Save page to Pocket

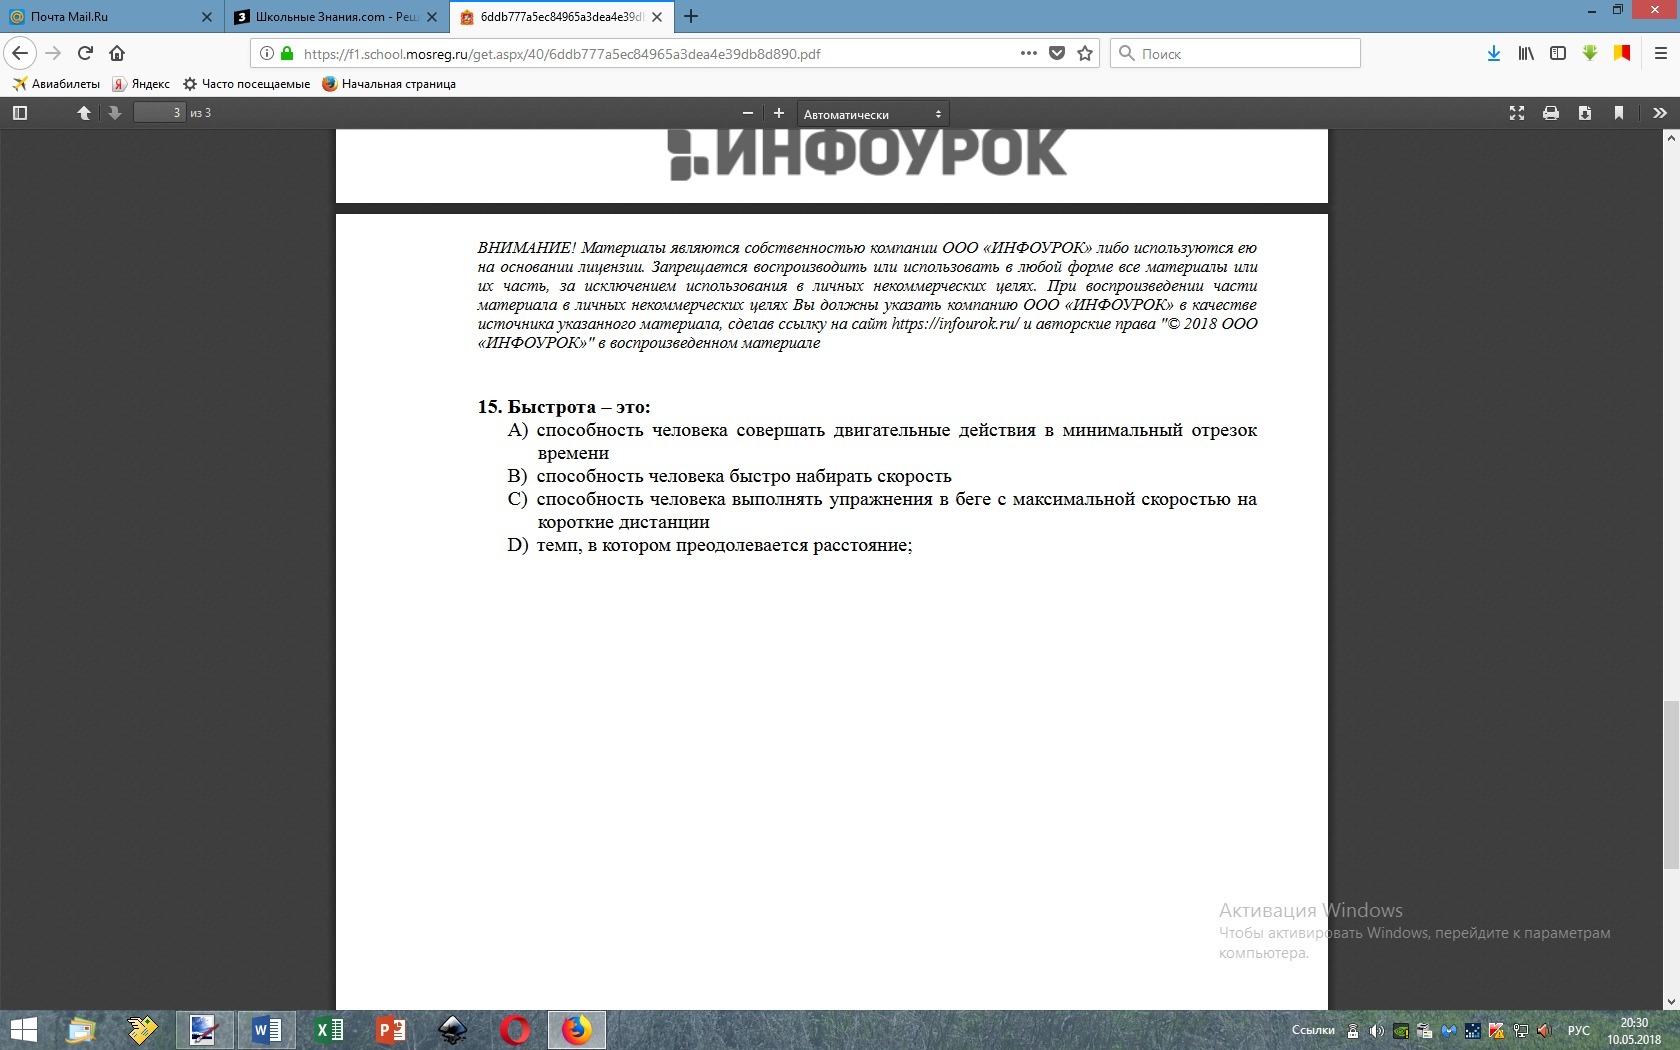pyautogui.click(x=1057, y=53)
